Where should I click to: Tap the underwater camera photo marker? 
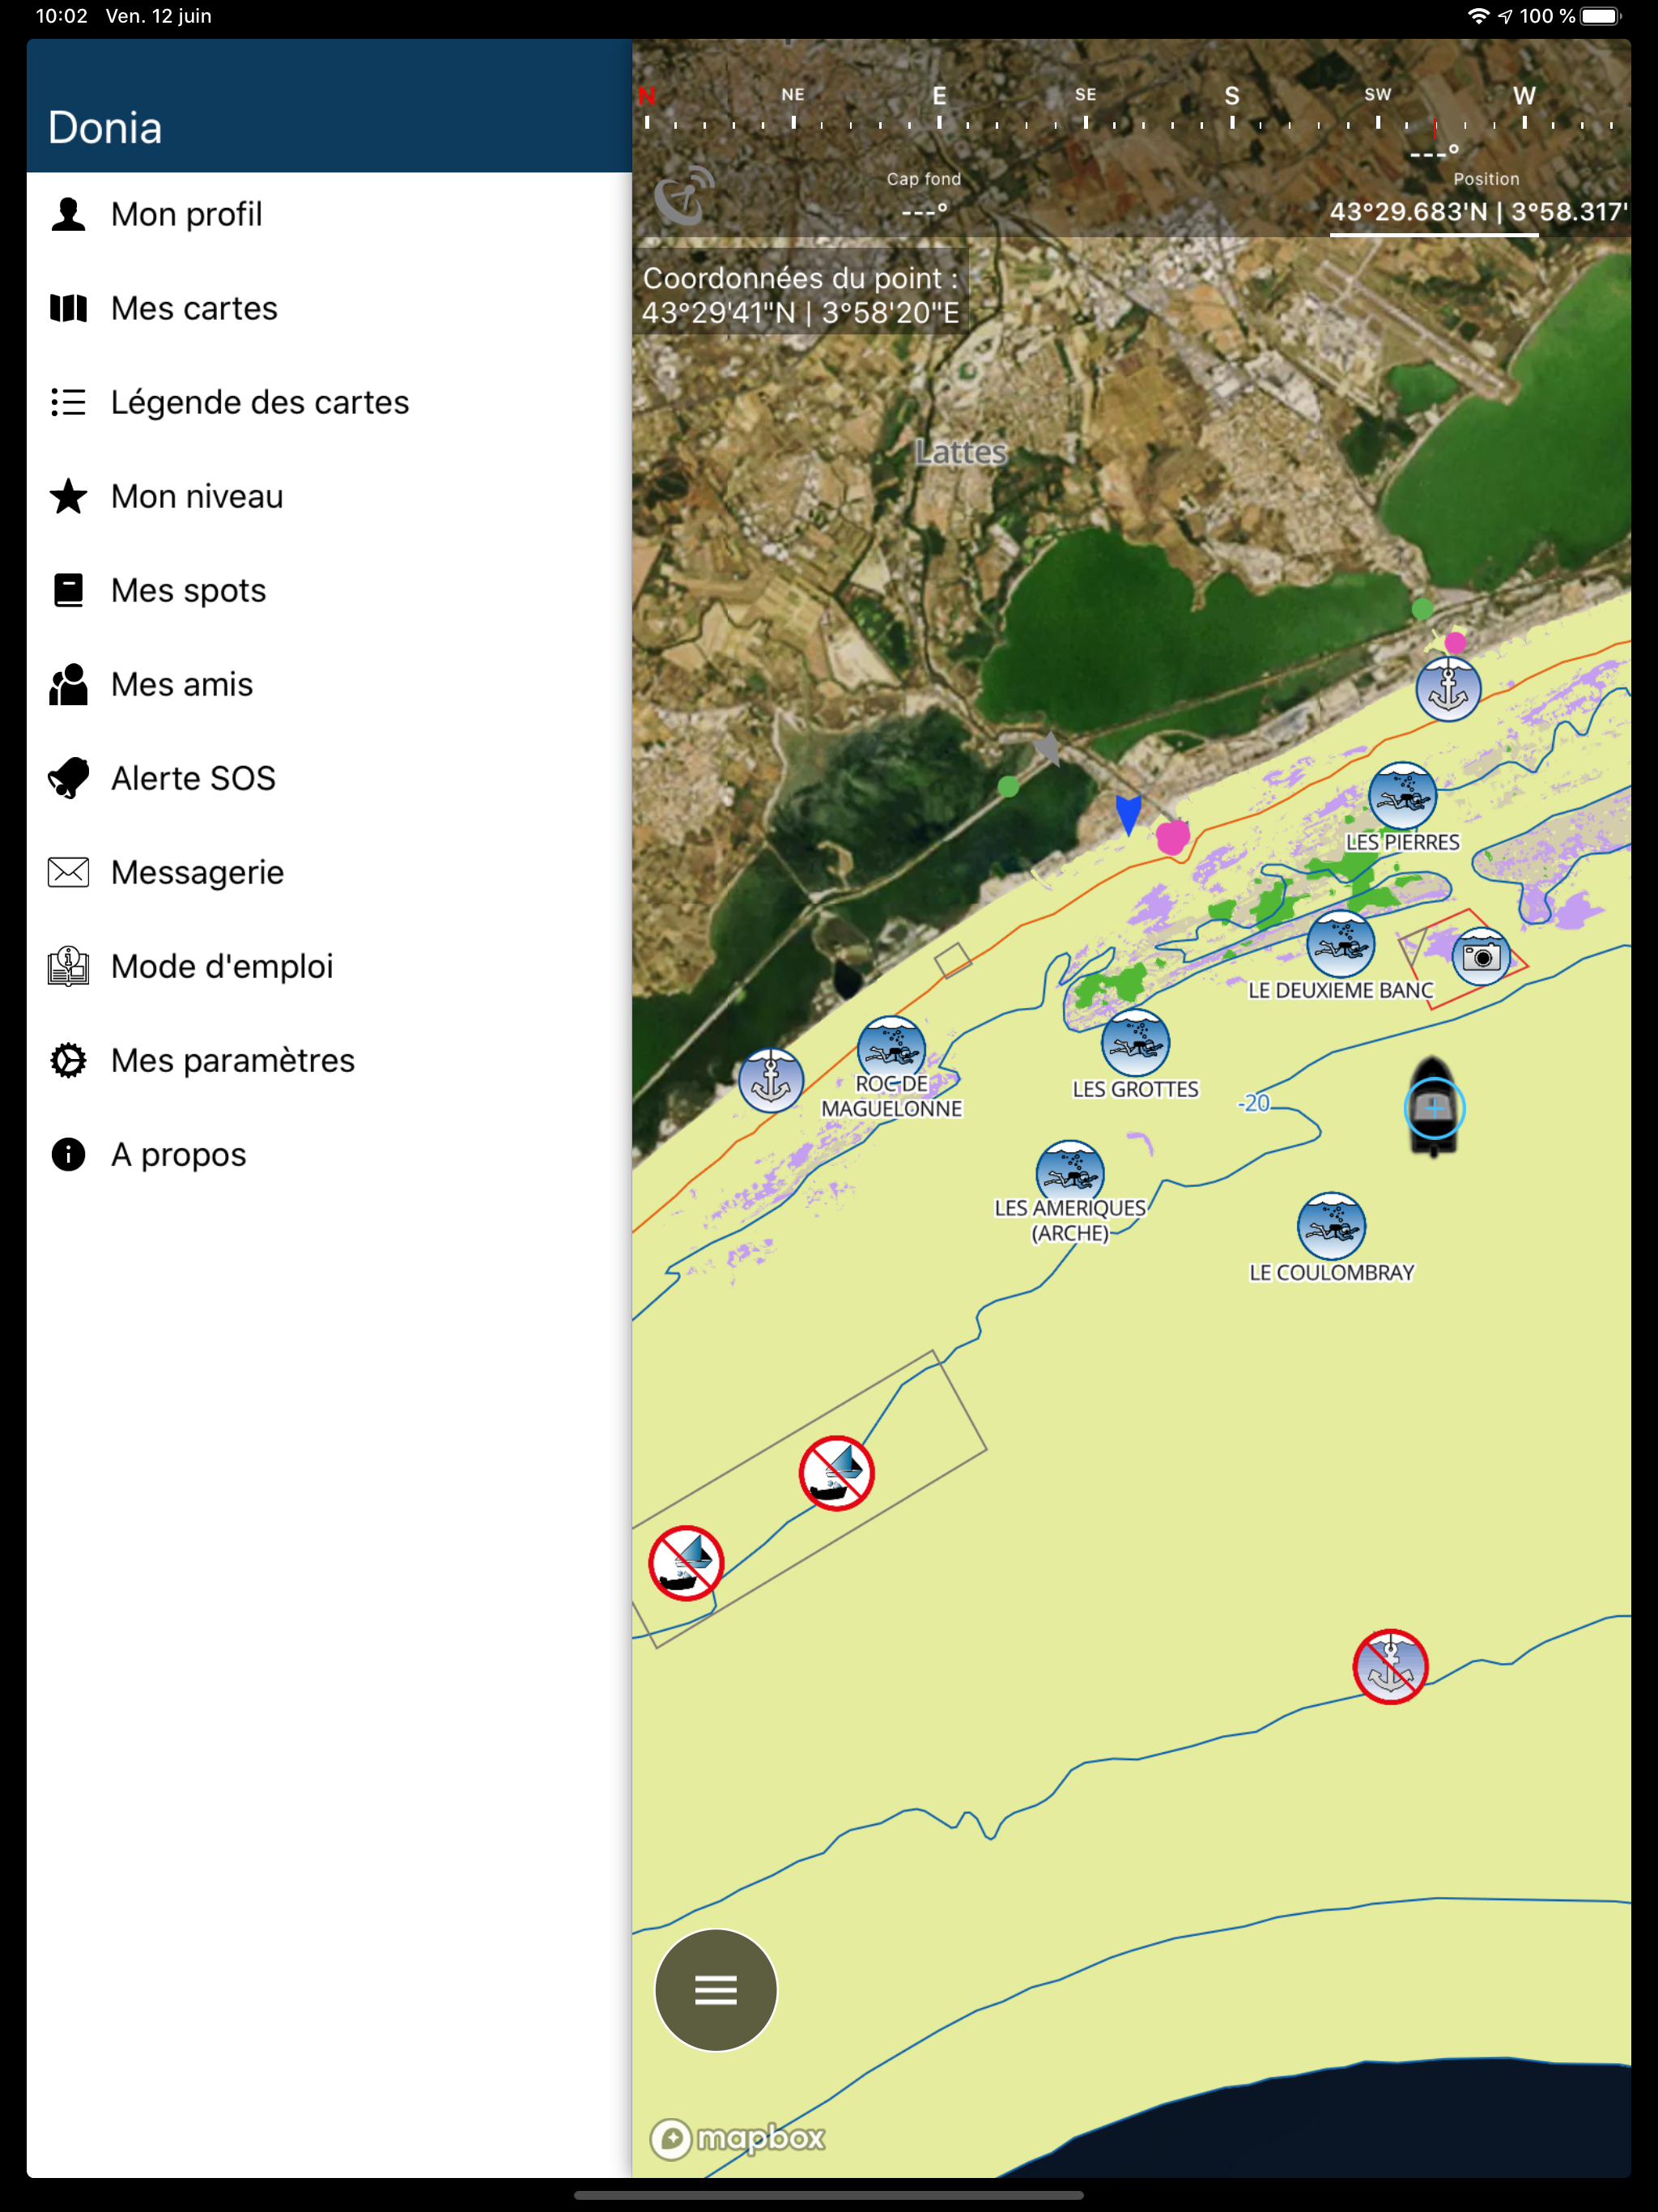(1481, 957)
